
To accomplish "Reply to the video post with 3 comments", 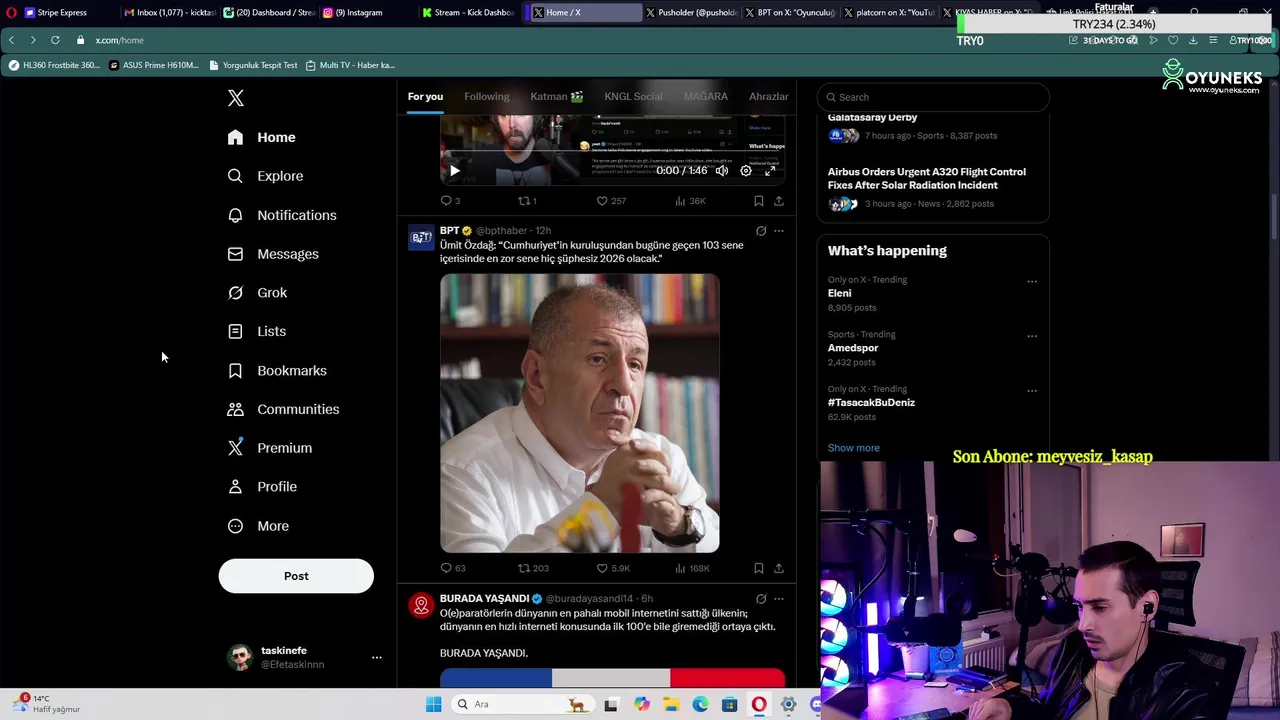I will tap(450, 201).
